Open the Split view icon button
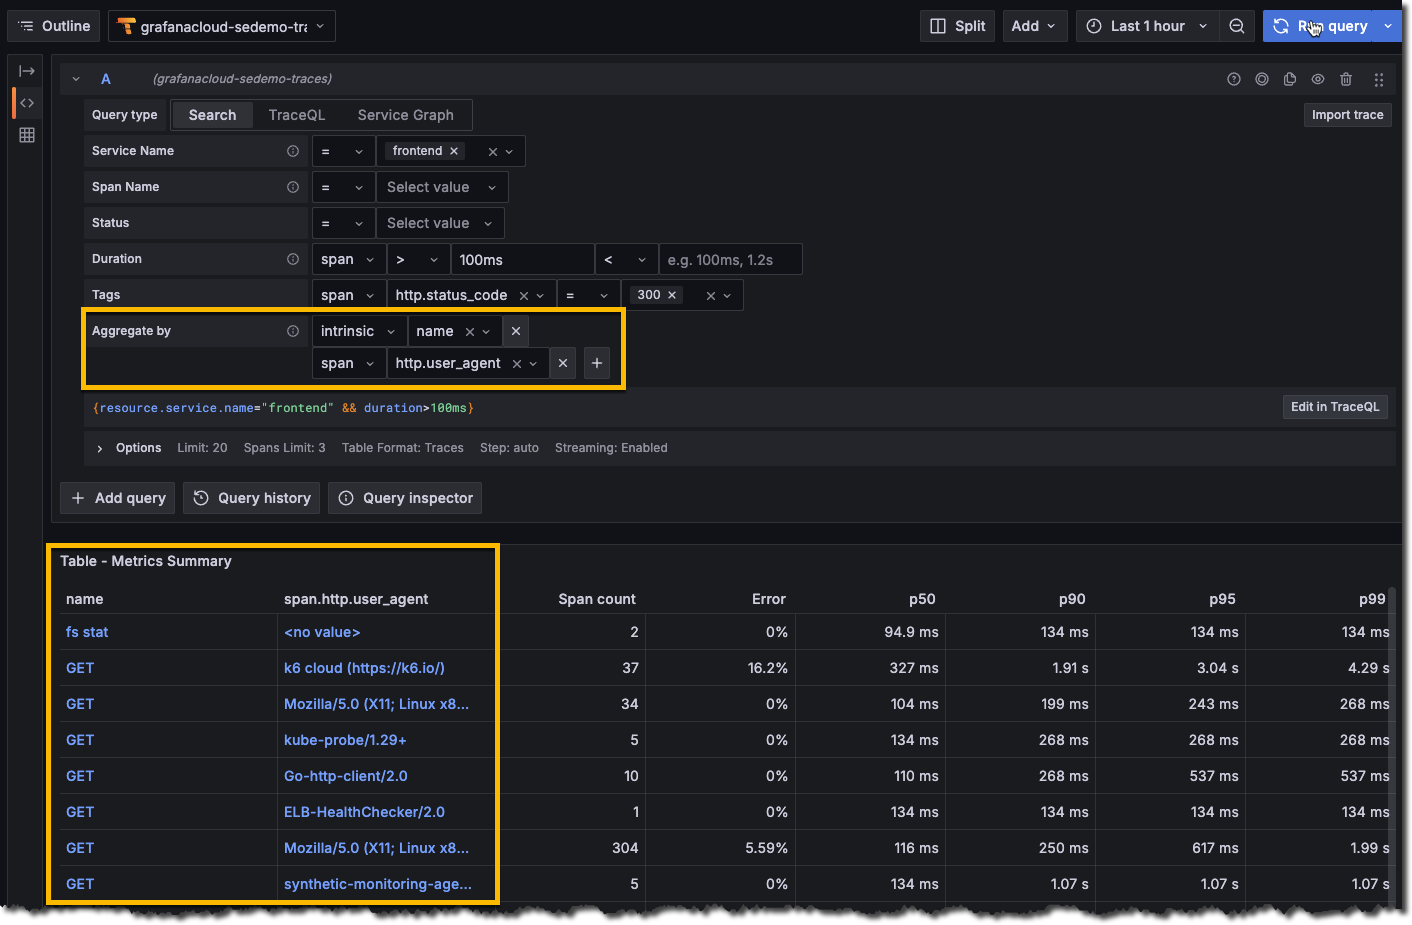1412x925 pixels. [x=956, y=25]
